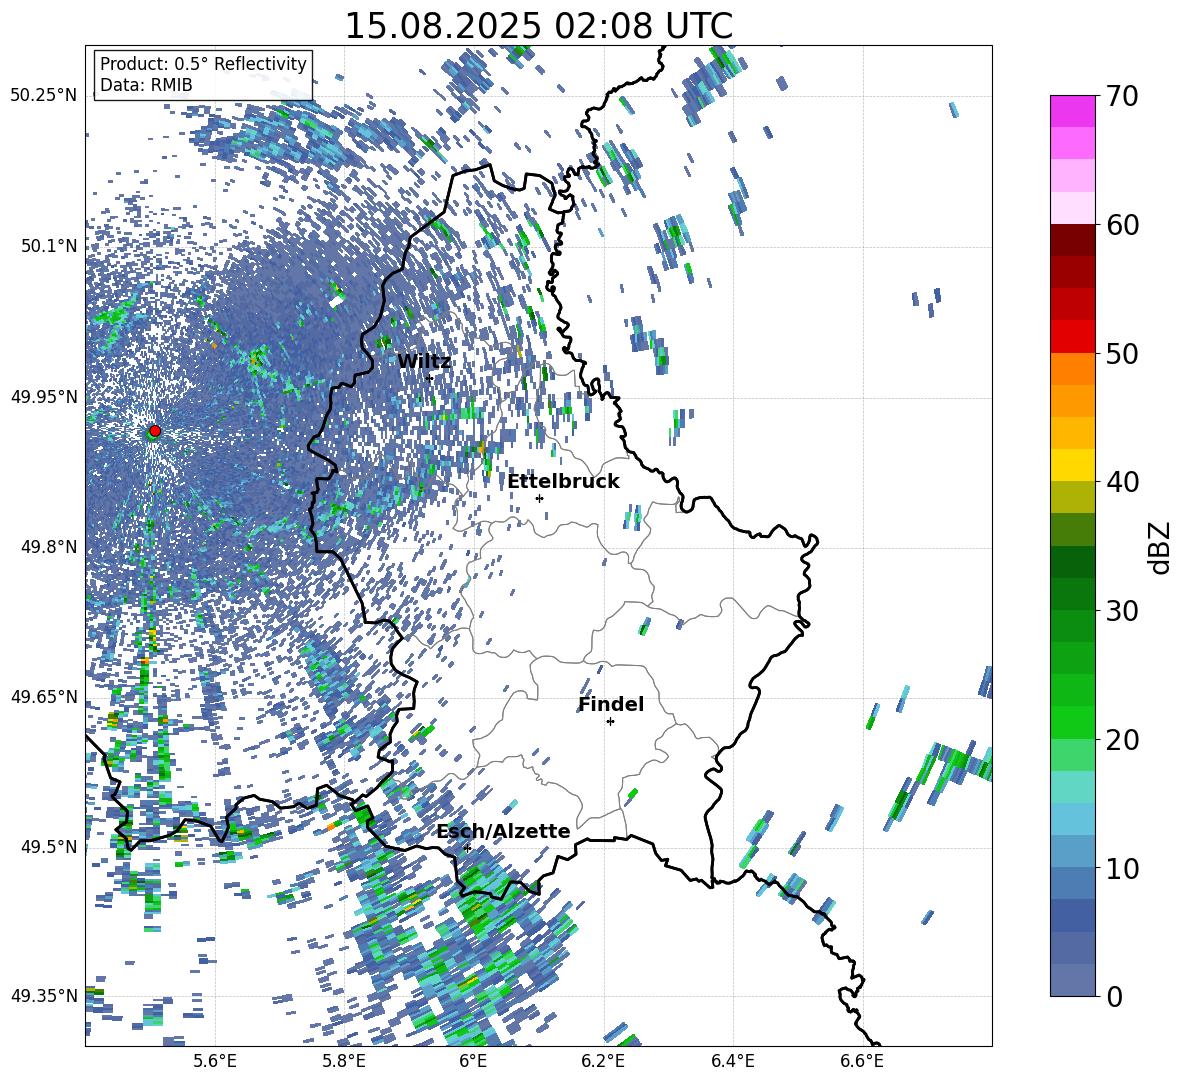Click the Ettelbruck station cross marker

point(539,498)
